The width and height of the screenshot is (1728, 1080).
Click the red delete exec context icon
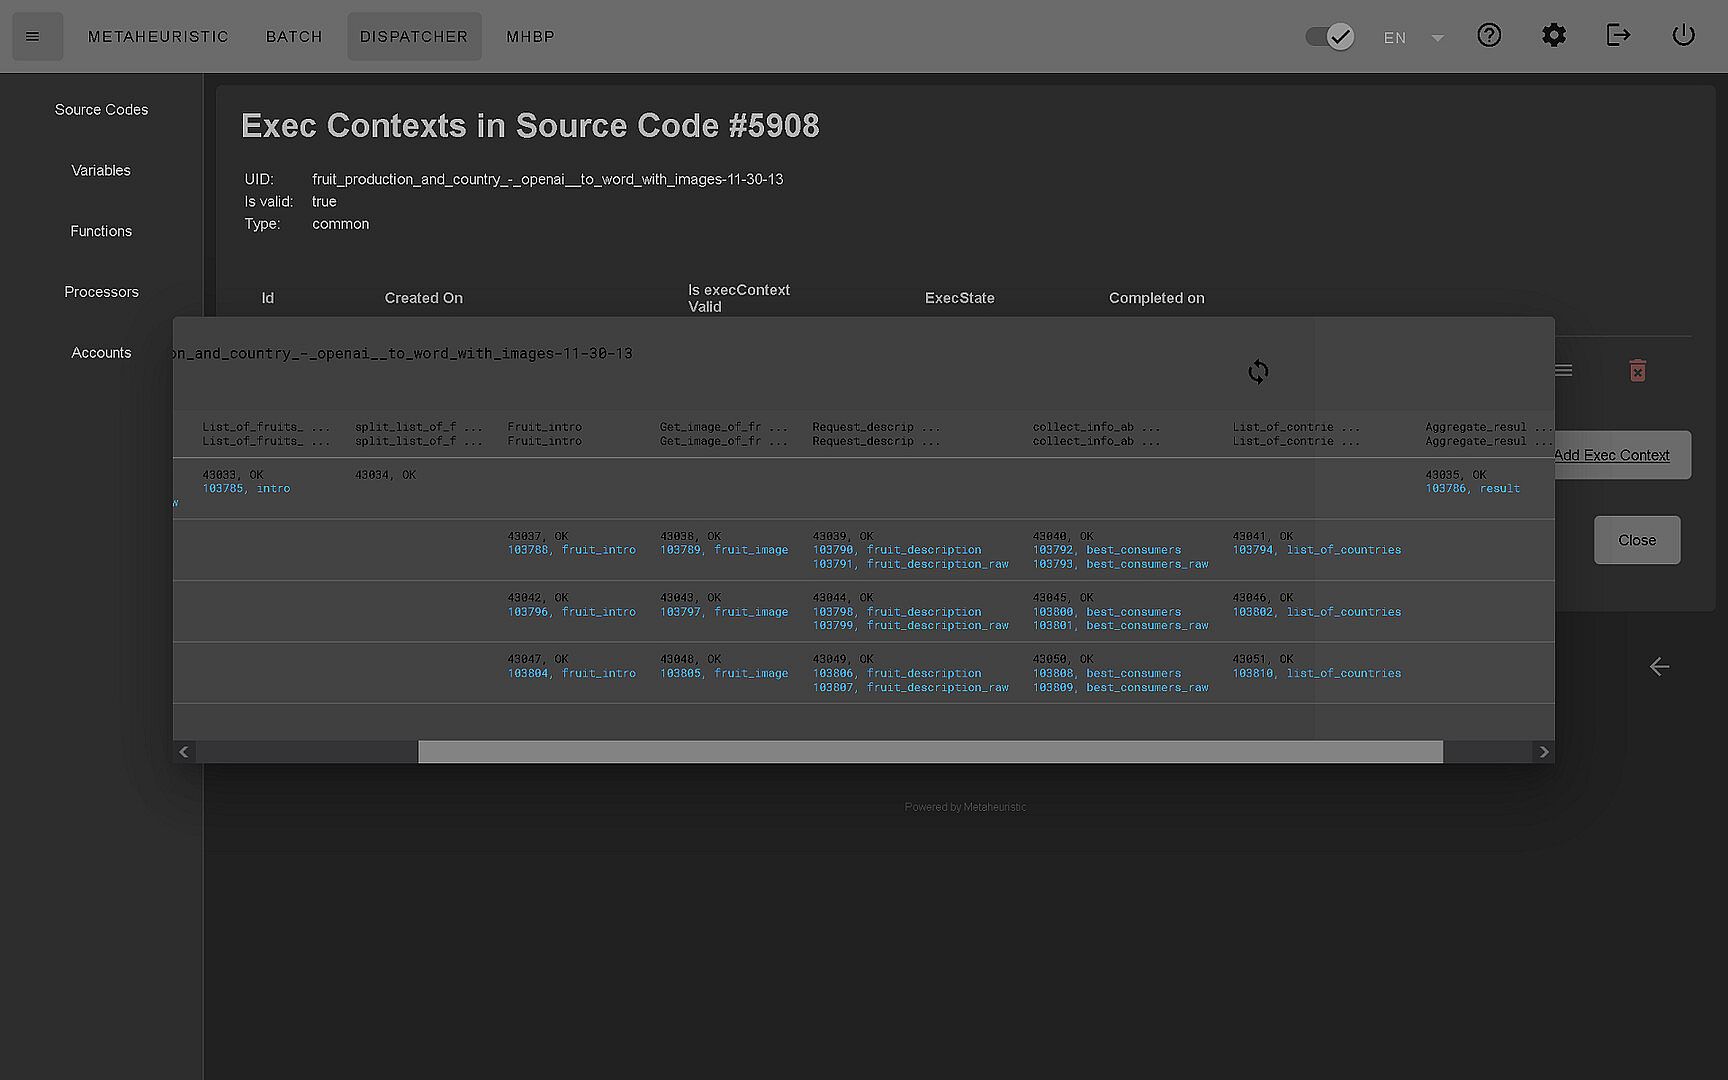(x=1637, y=371)
